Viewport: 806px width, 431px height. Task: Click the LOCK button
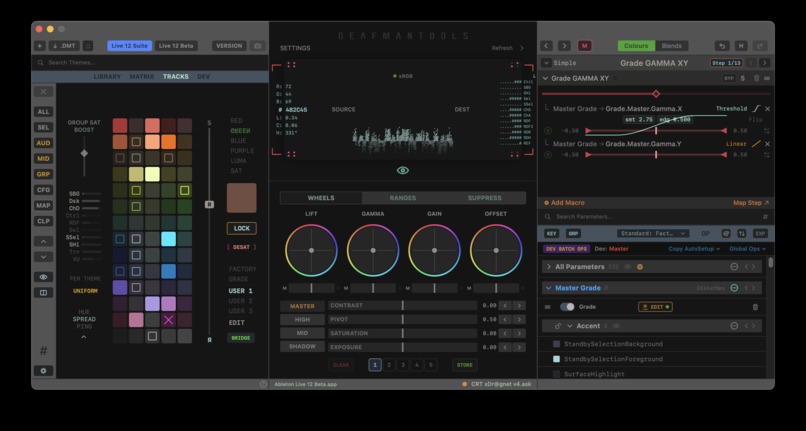(x=242, y=228)
